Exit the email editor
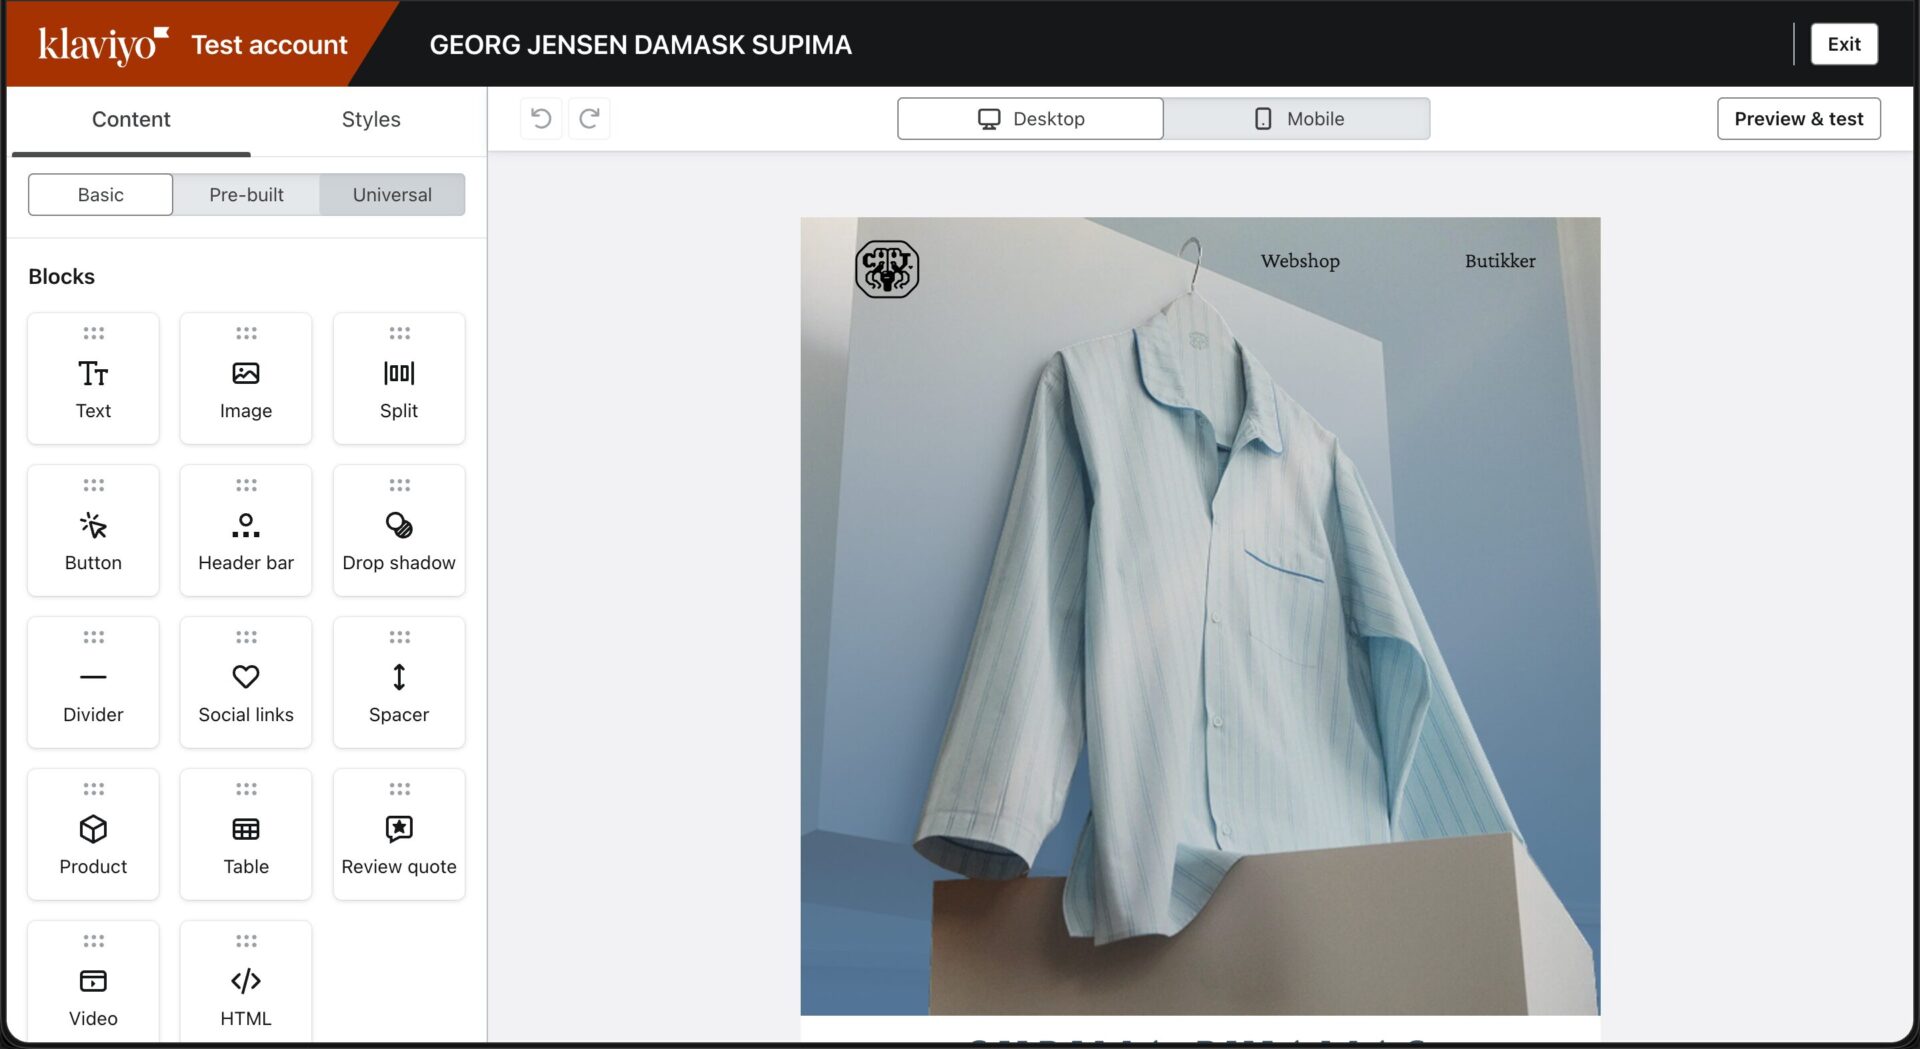1920x1049 pixels. [x=1843, y=44]
